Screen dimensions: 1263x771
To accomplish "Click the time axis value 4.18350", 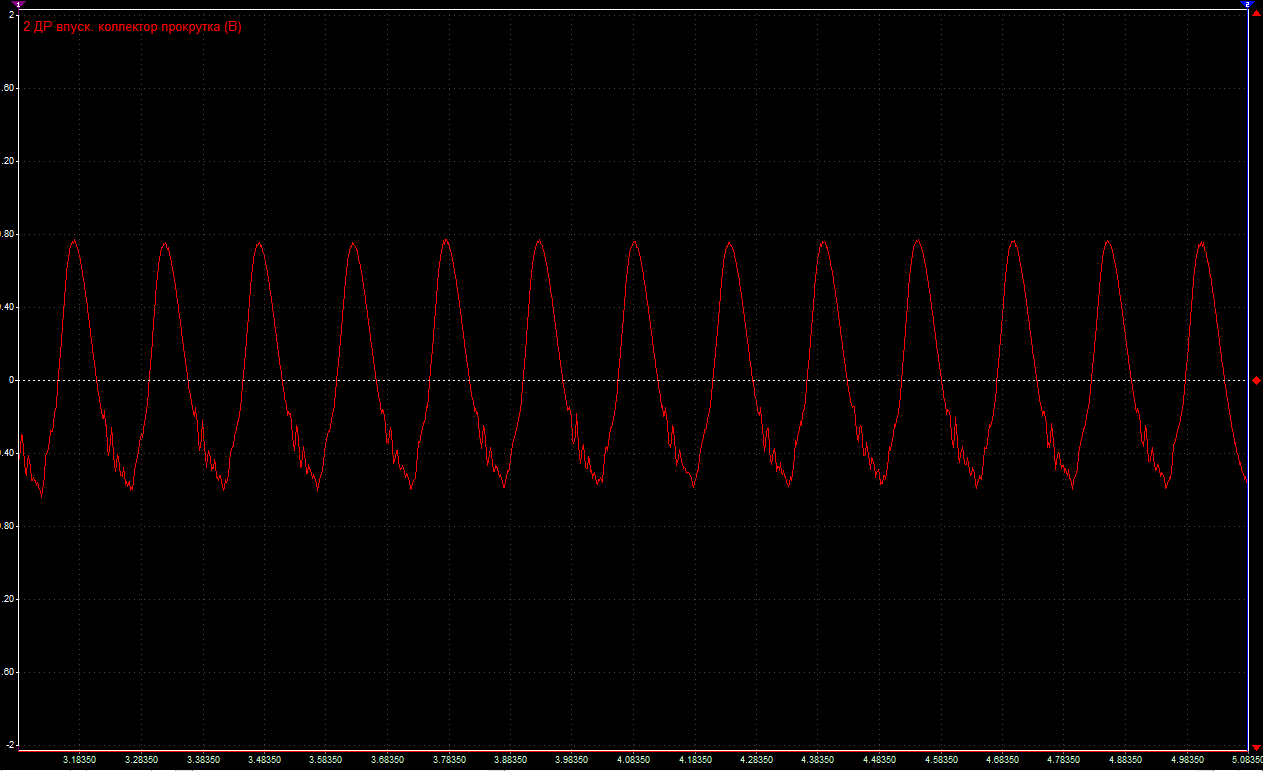I will [695, 760].
